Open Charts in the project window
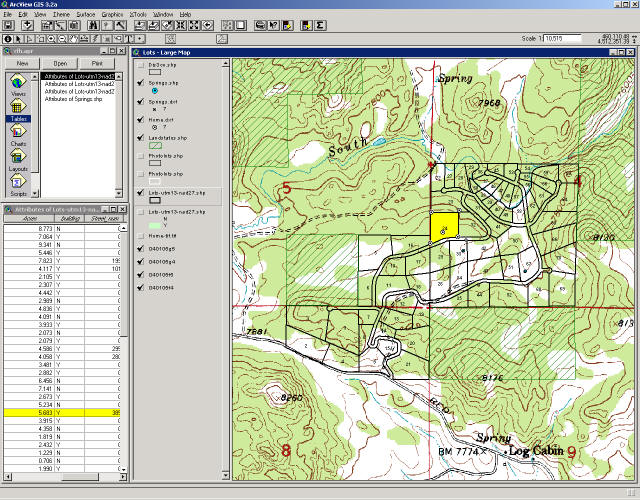 tap(18, 135)
